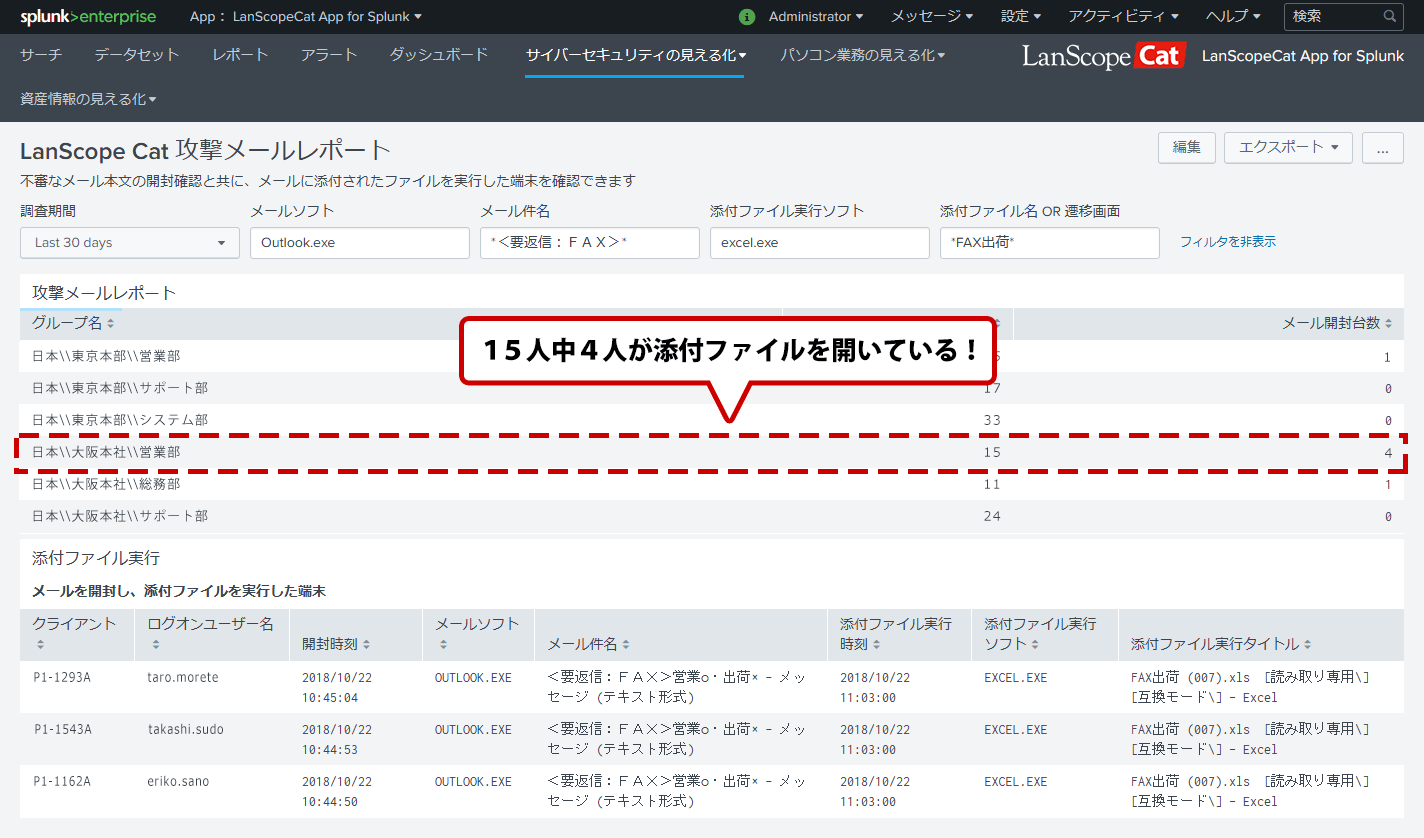Go to the アラート tab
Image resolution: width=1424 pixels, height=838 pixels.
tap(329, 55)
